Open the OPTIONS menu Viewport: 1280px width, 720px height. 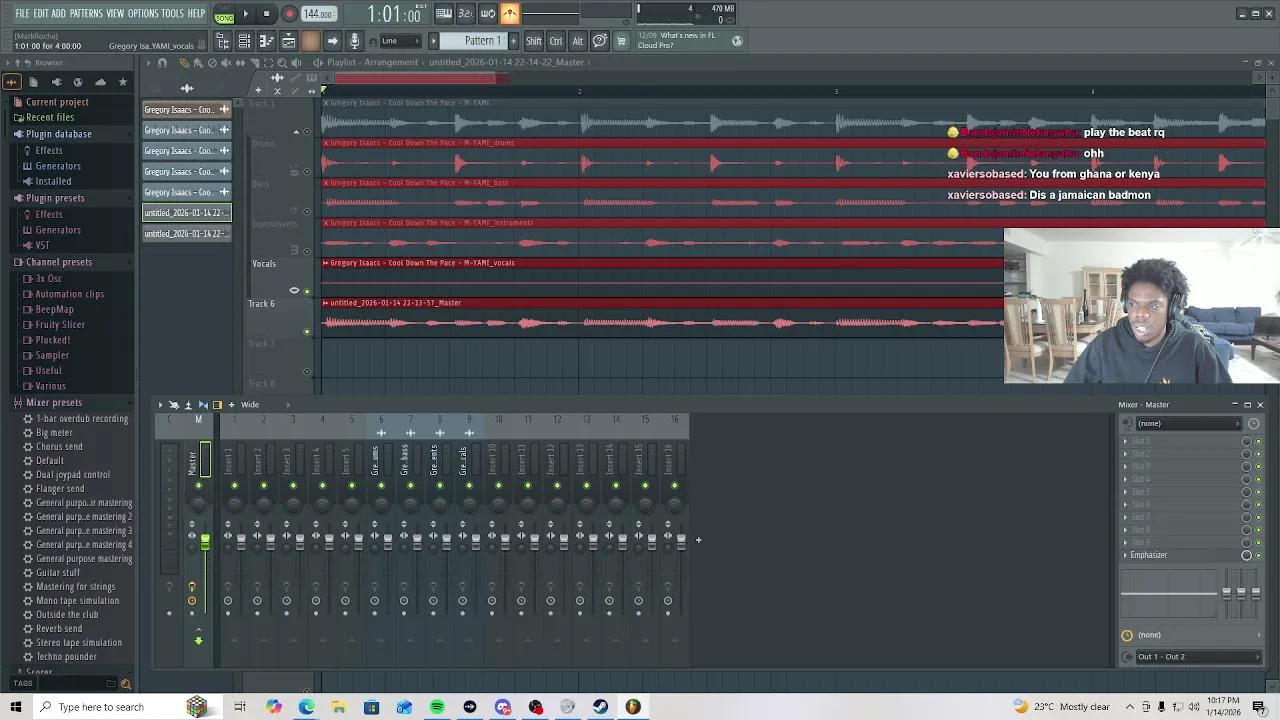pyautogui.click(x=143, y=13)
